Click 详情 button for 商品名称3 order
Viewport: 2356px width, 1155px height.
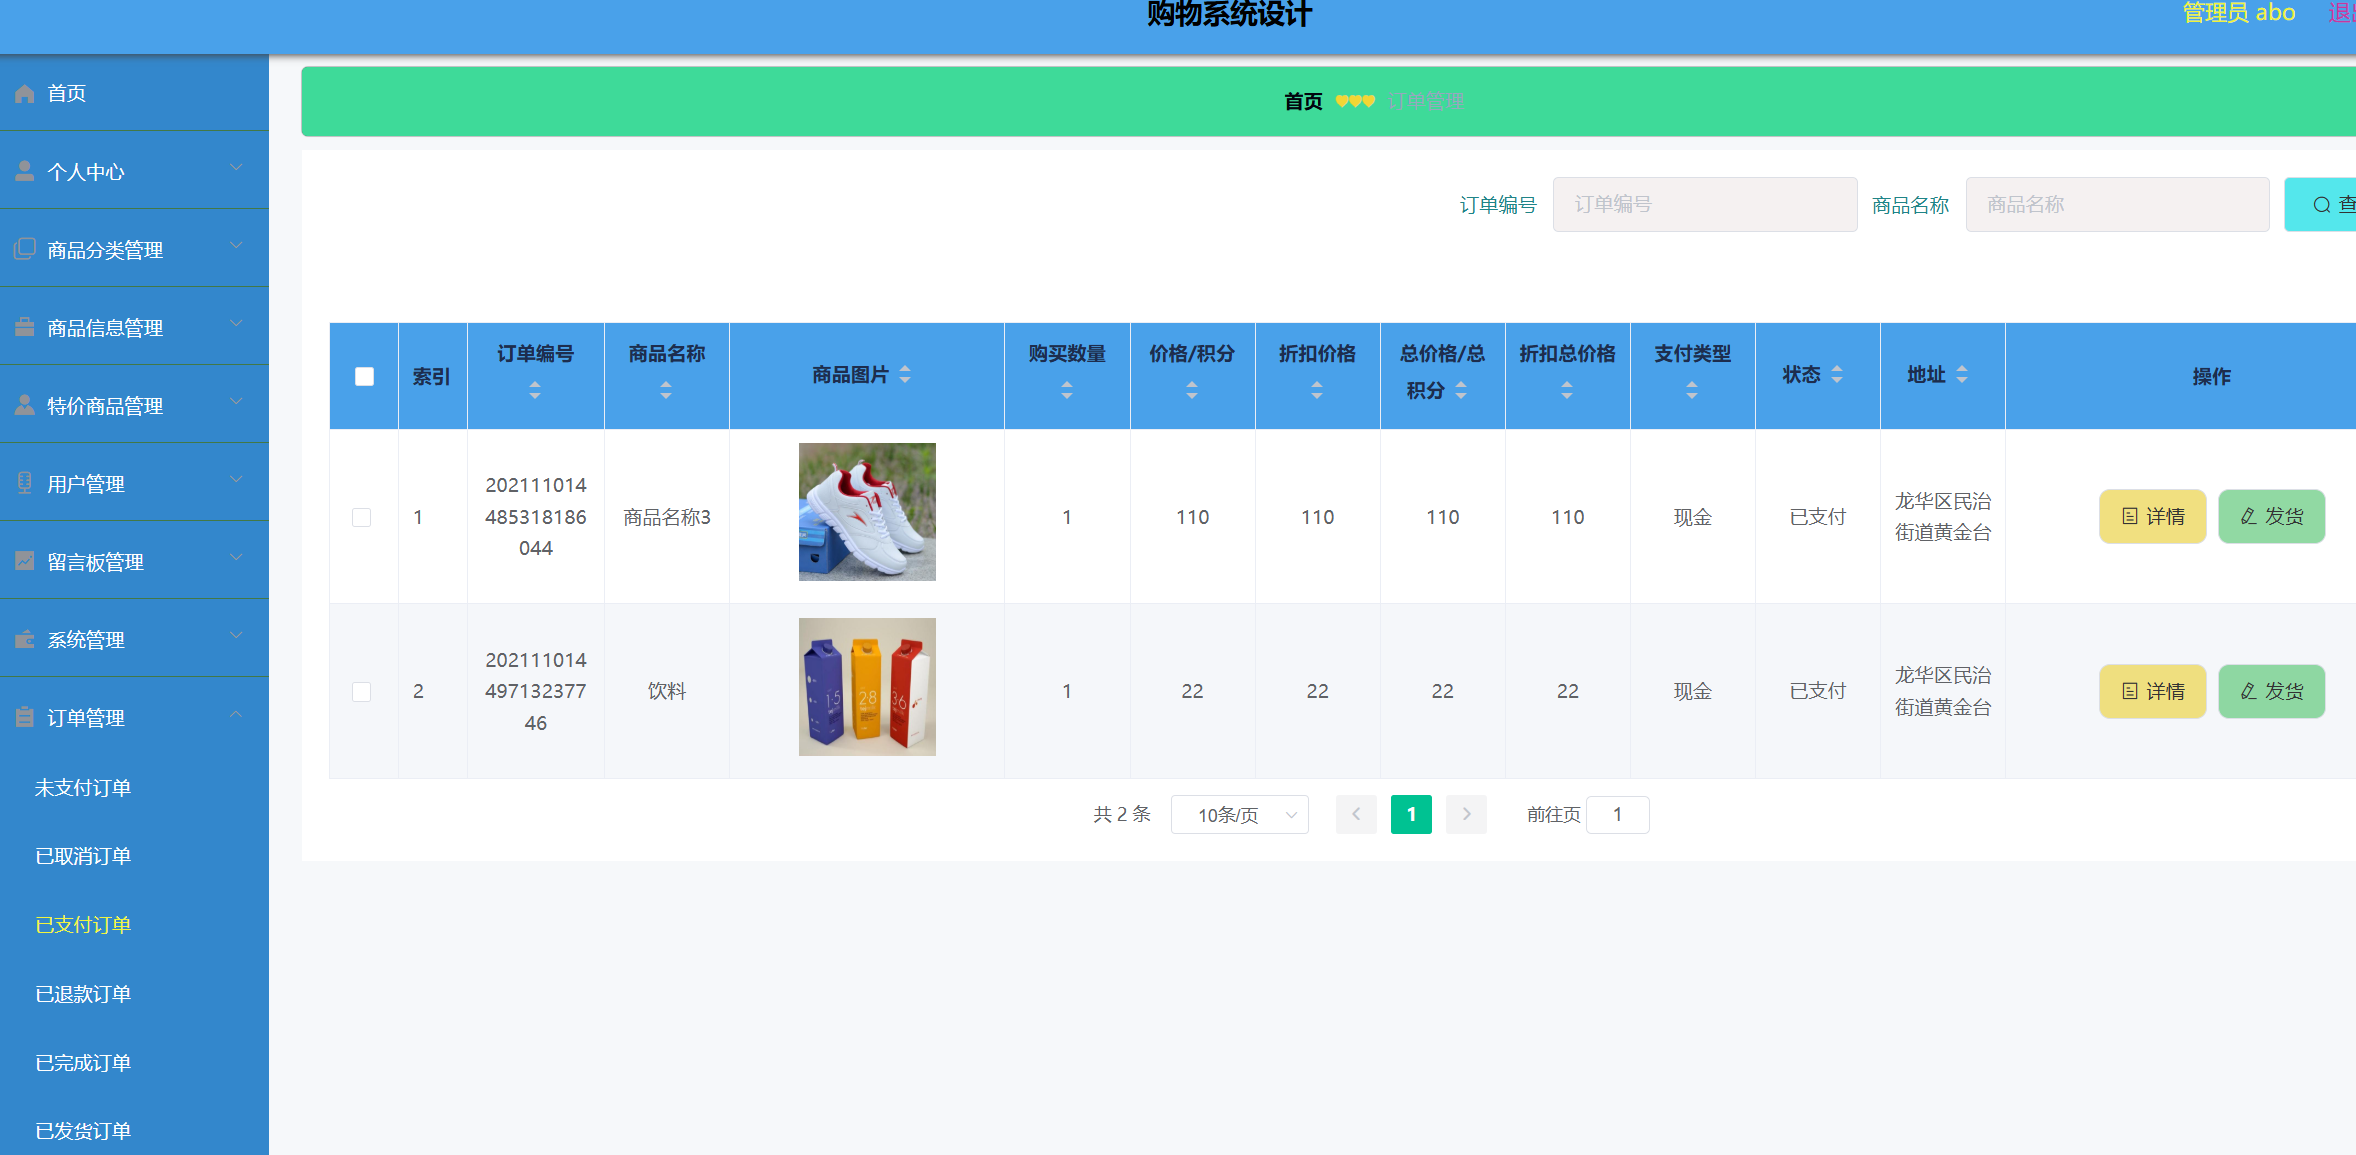click(2152, 516)
